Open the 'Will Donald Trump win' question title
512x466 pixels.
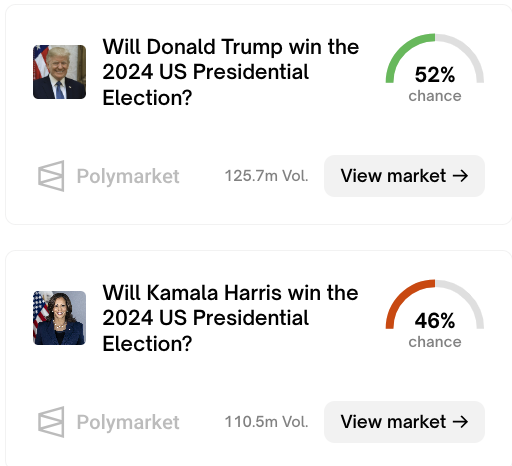click(231, 72)
